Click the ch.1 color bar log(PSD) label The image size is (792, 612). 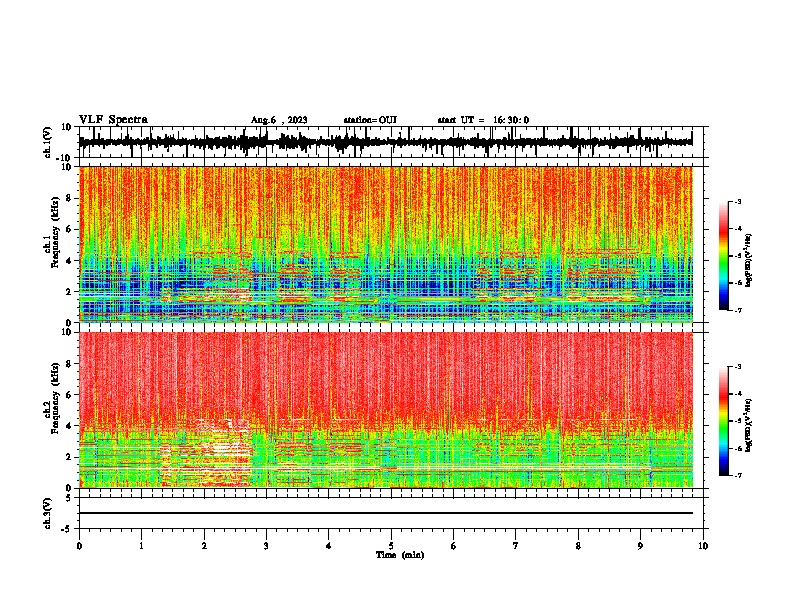click(749, 260)
